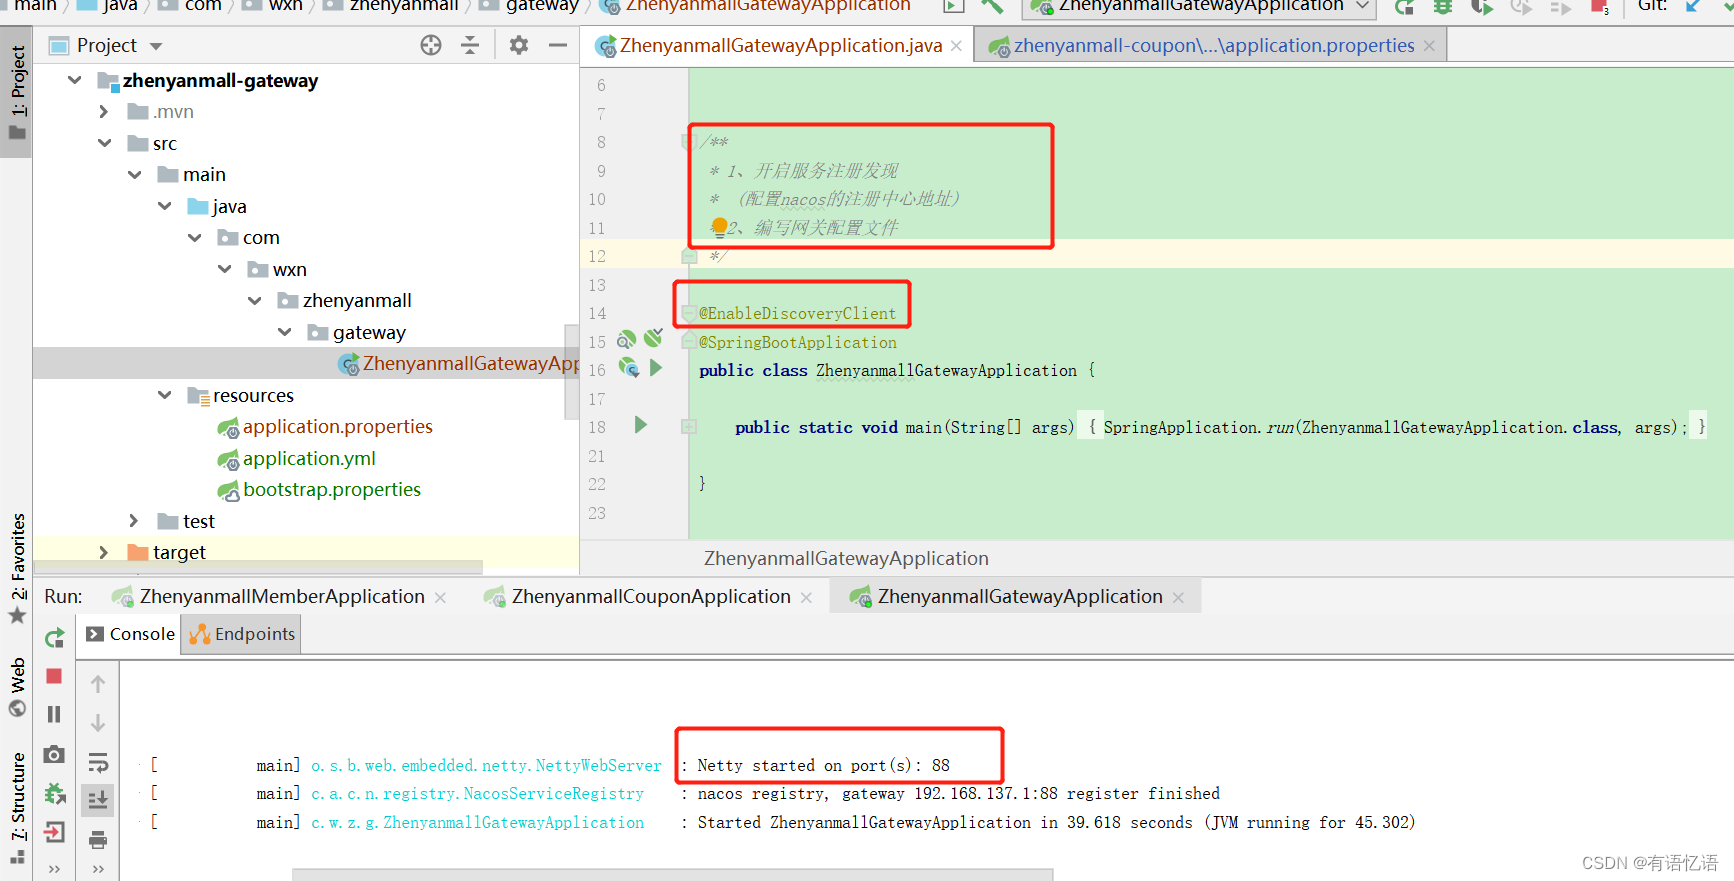
Task: Click the NacosServiceRegistry link in console
Action: pos(477,793)
